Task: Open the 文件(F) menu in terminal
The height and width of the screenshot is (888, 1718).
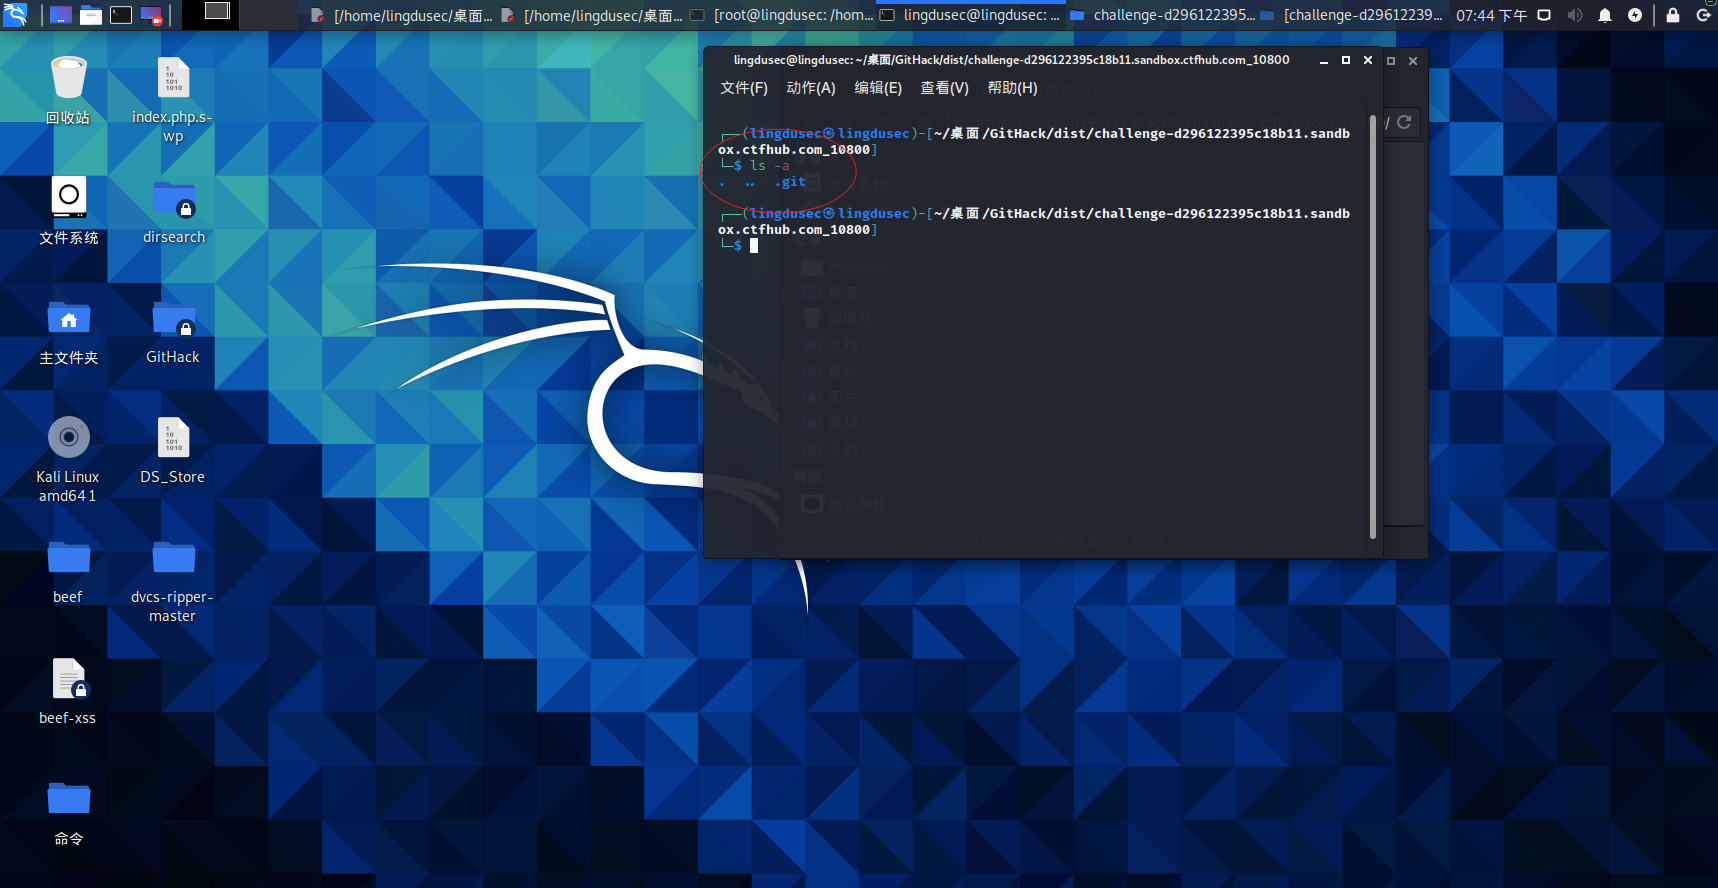Action: [744, 88]
